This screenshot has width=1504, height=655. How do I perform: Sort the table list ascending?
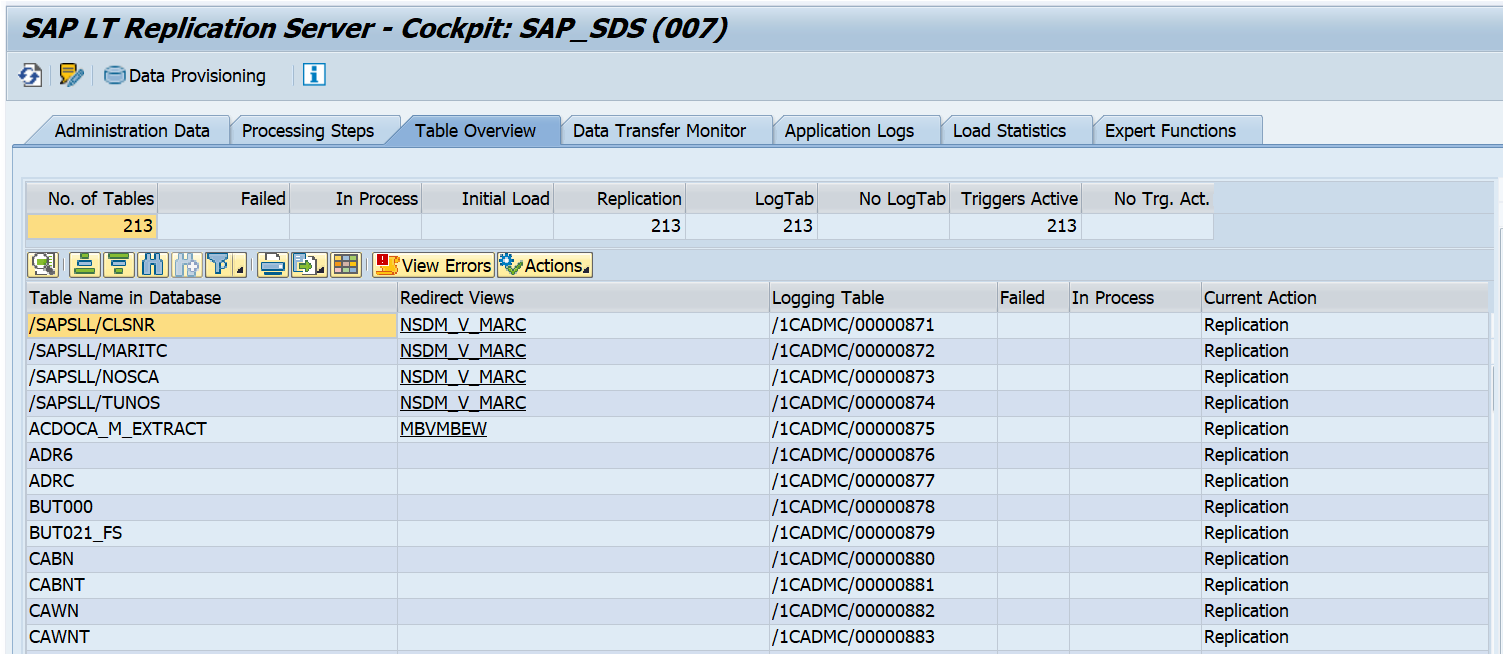(x=85, y=264)
